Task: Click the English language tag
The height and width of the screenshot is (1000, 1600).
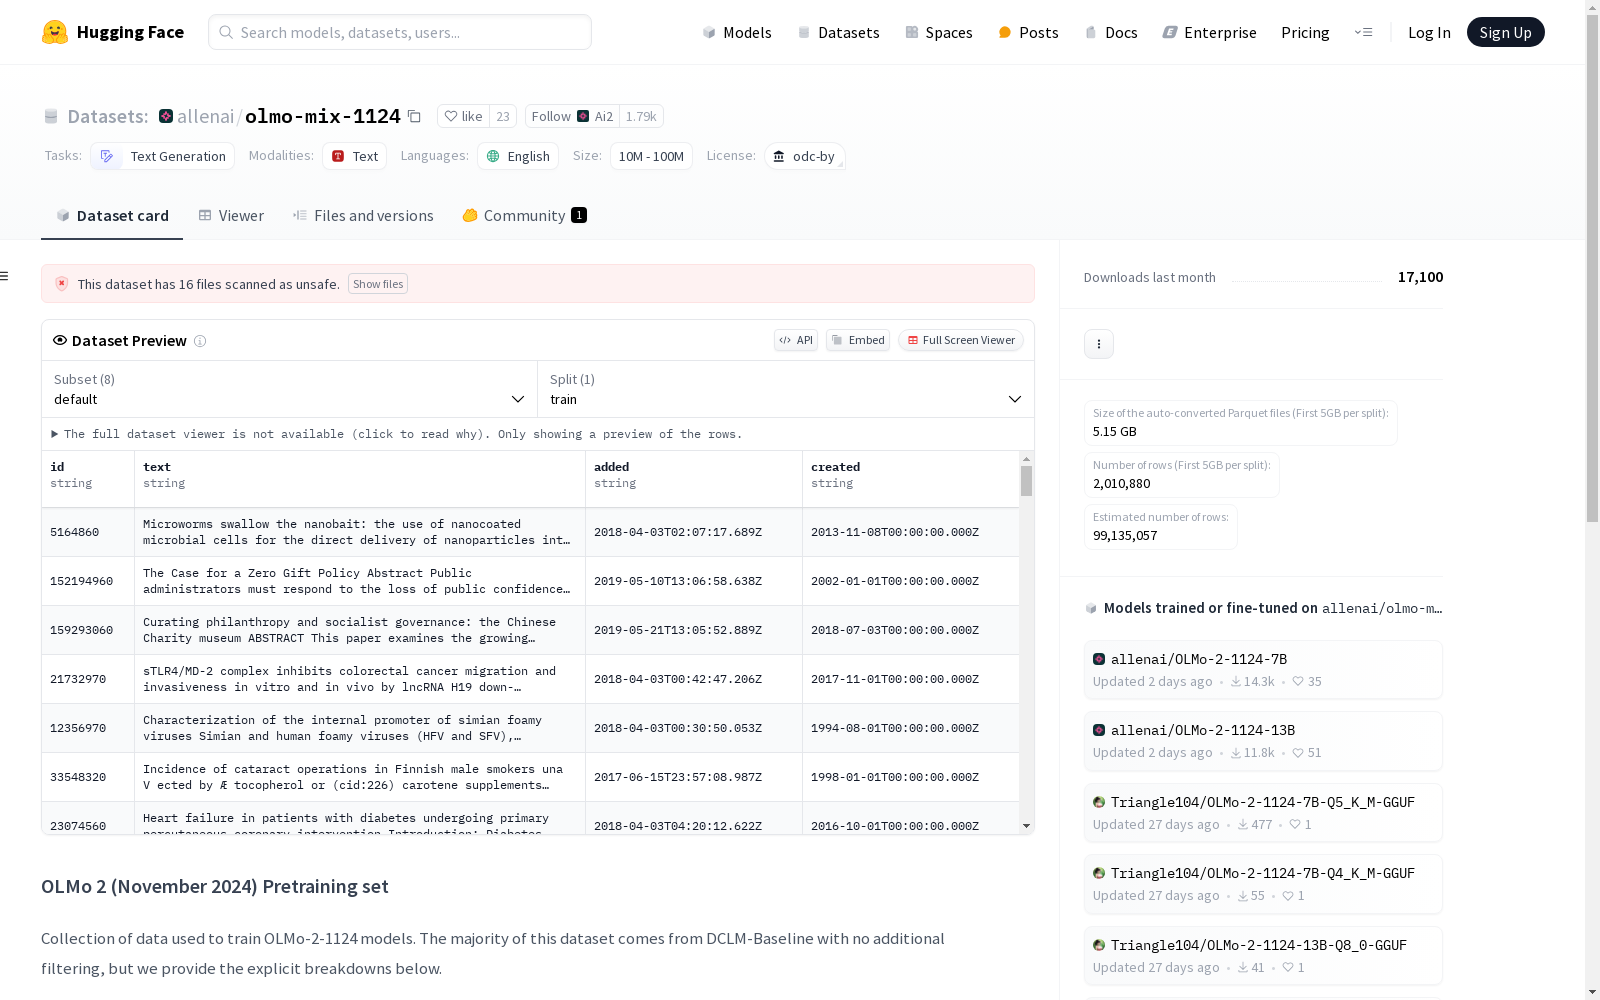Action: point(518,156)
